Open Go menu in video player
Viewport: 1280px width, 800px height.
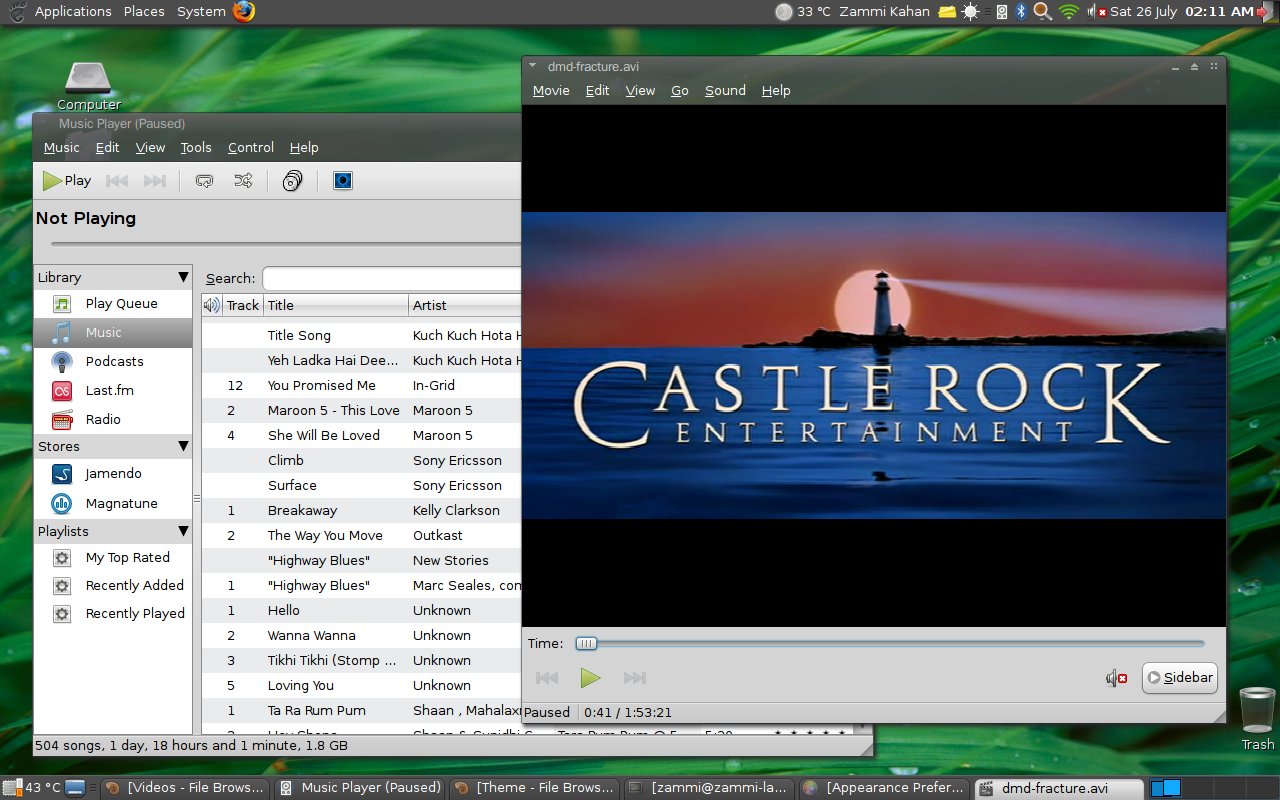pyautogui.click(x=680, y=90)
